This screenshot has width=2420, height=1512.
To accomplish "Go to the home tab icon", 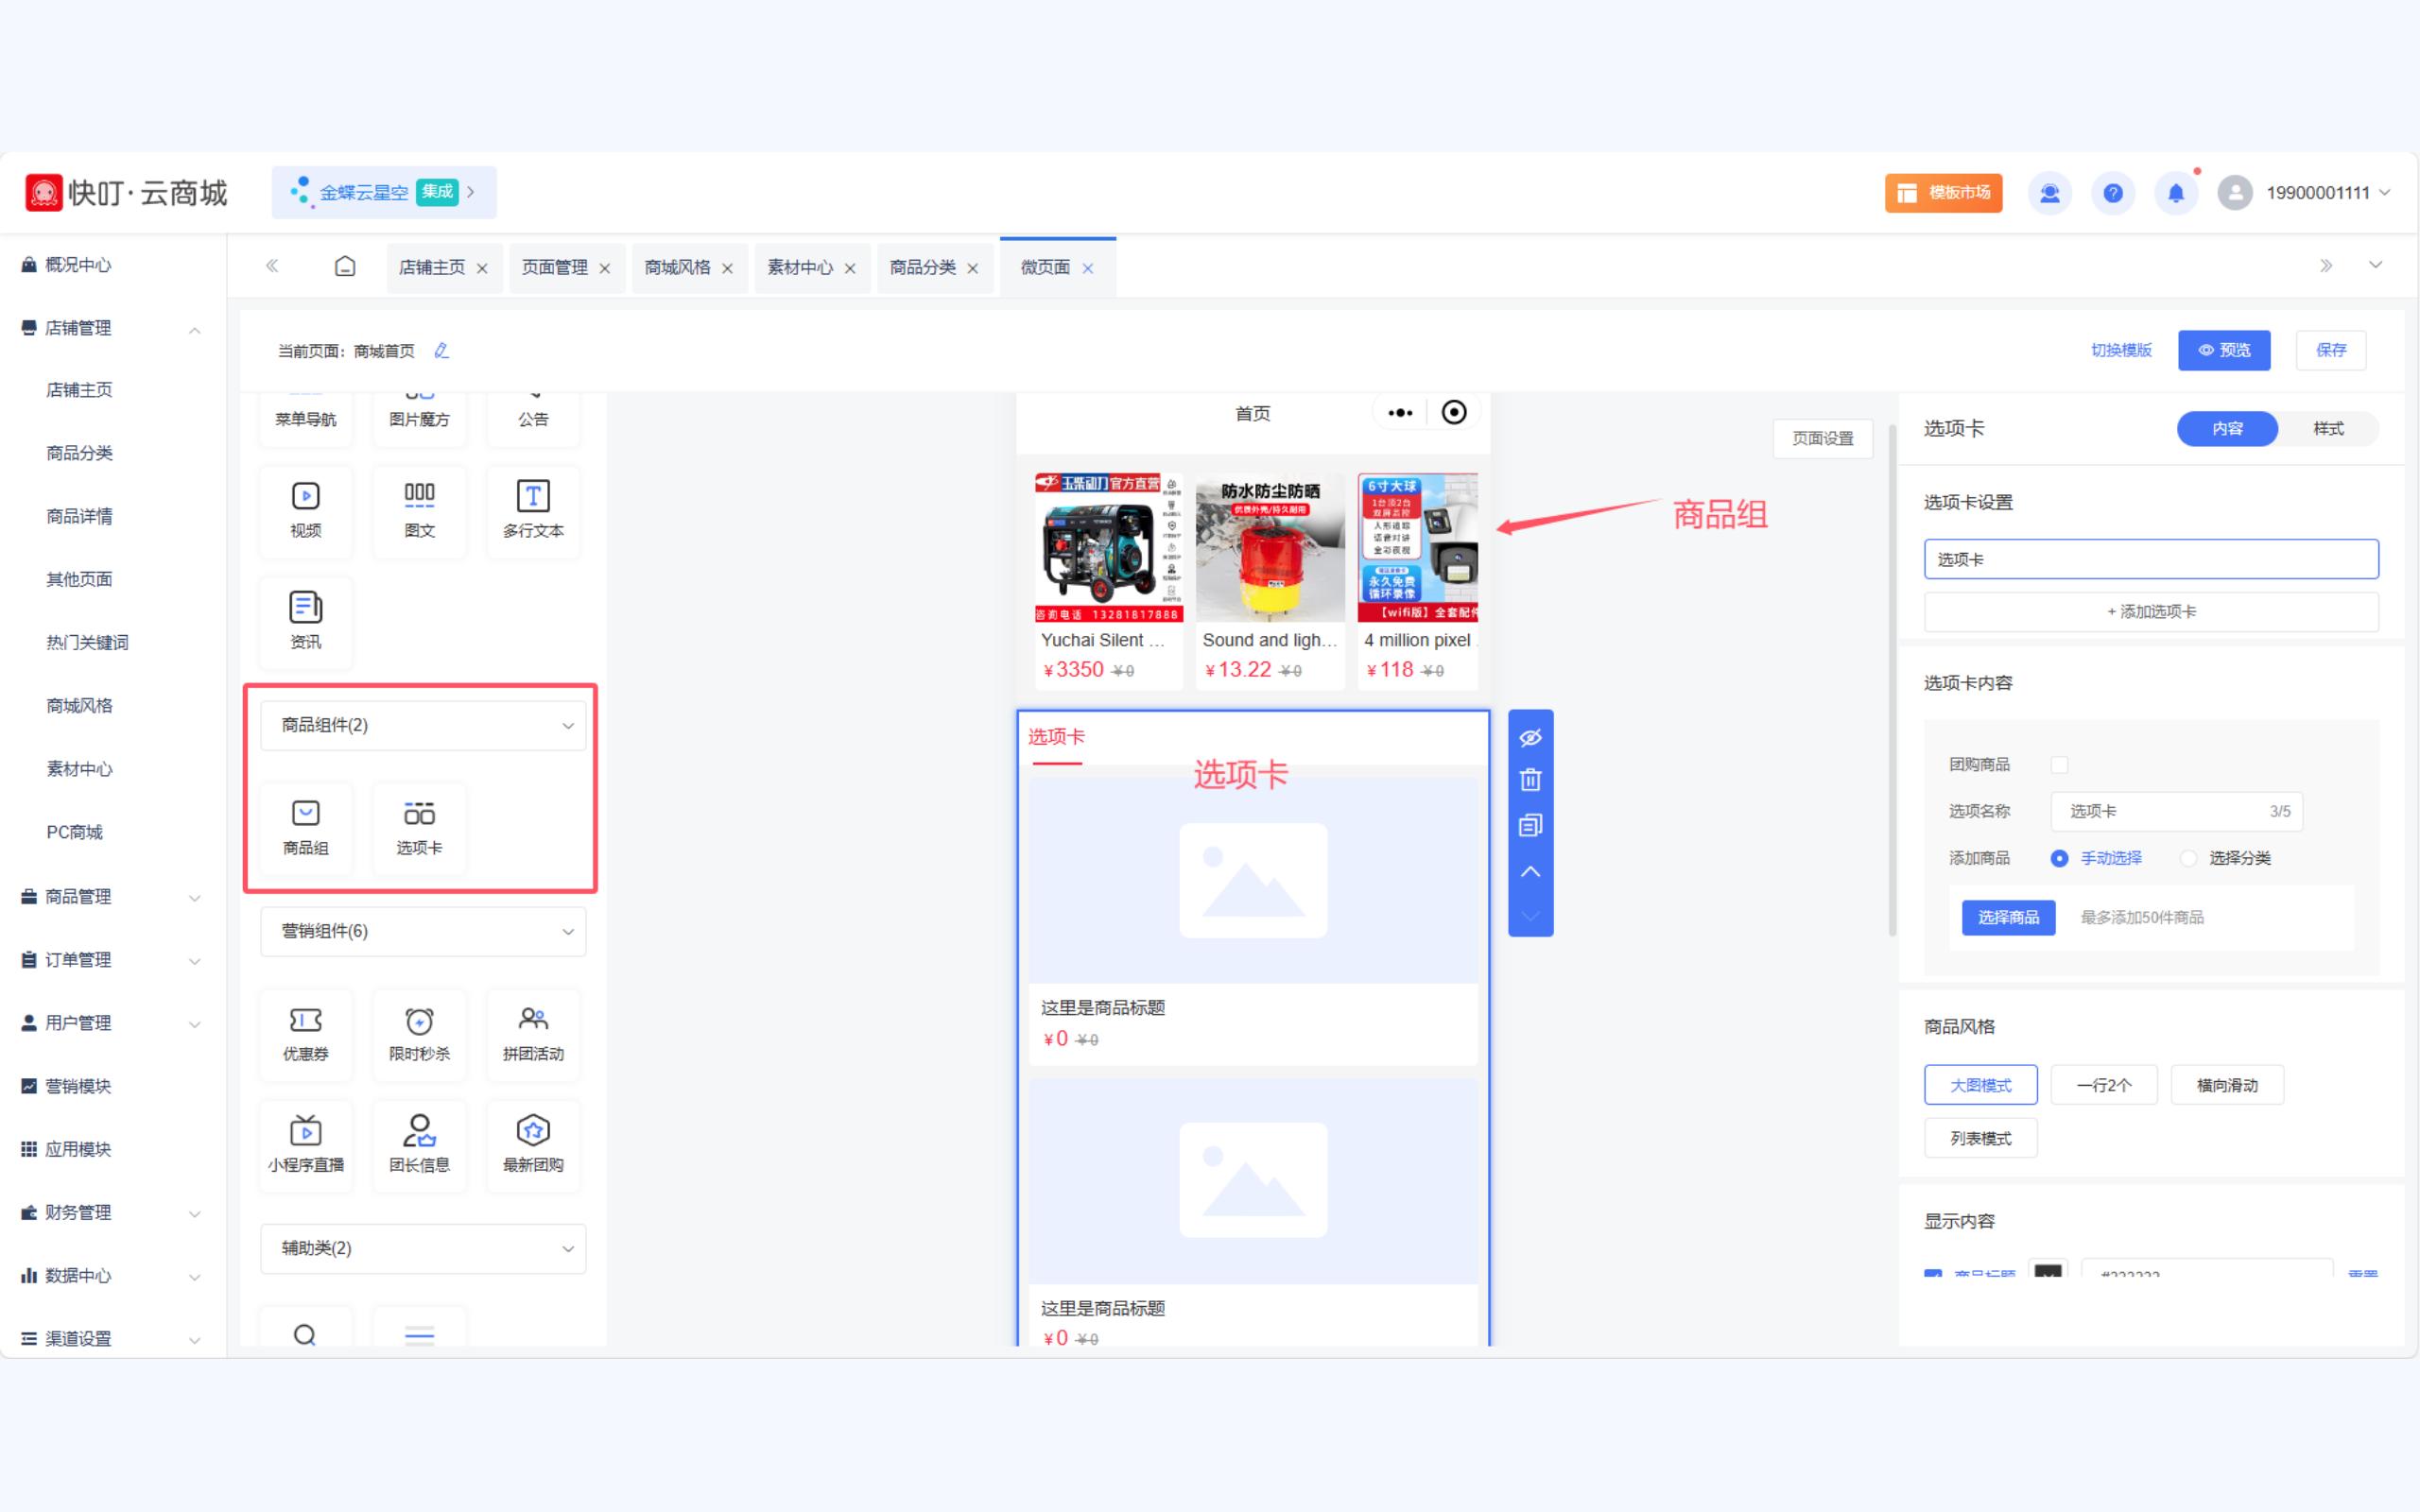I will point(345,267).
